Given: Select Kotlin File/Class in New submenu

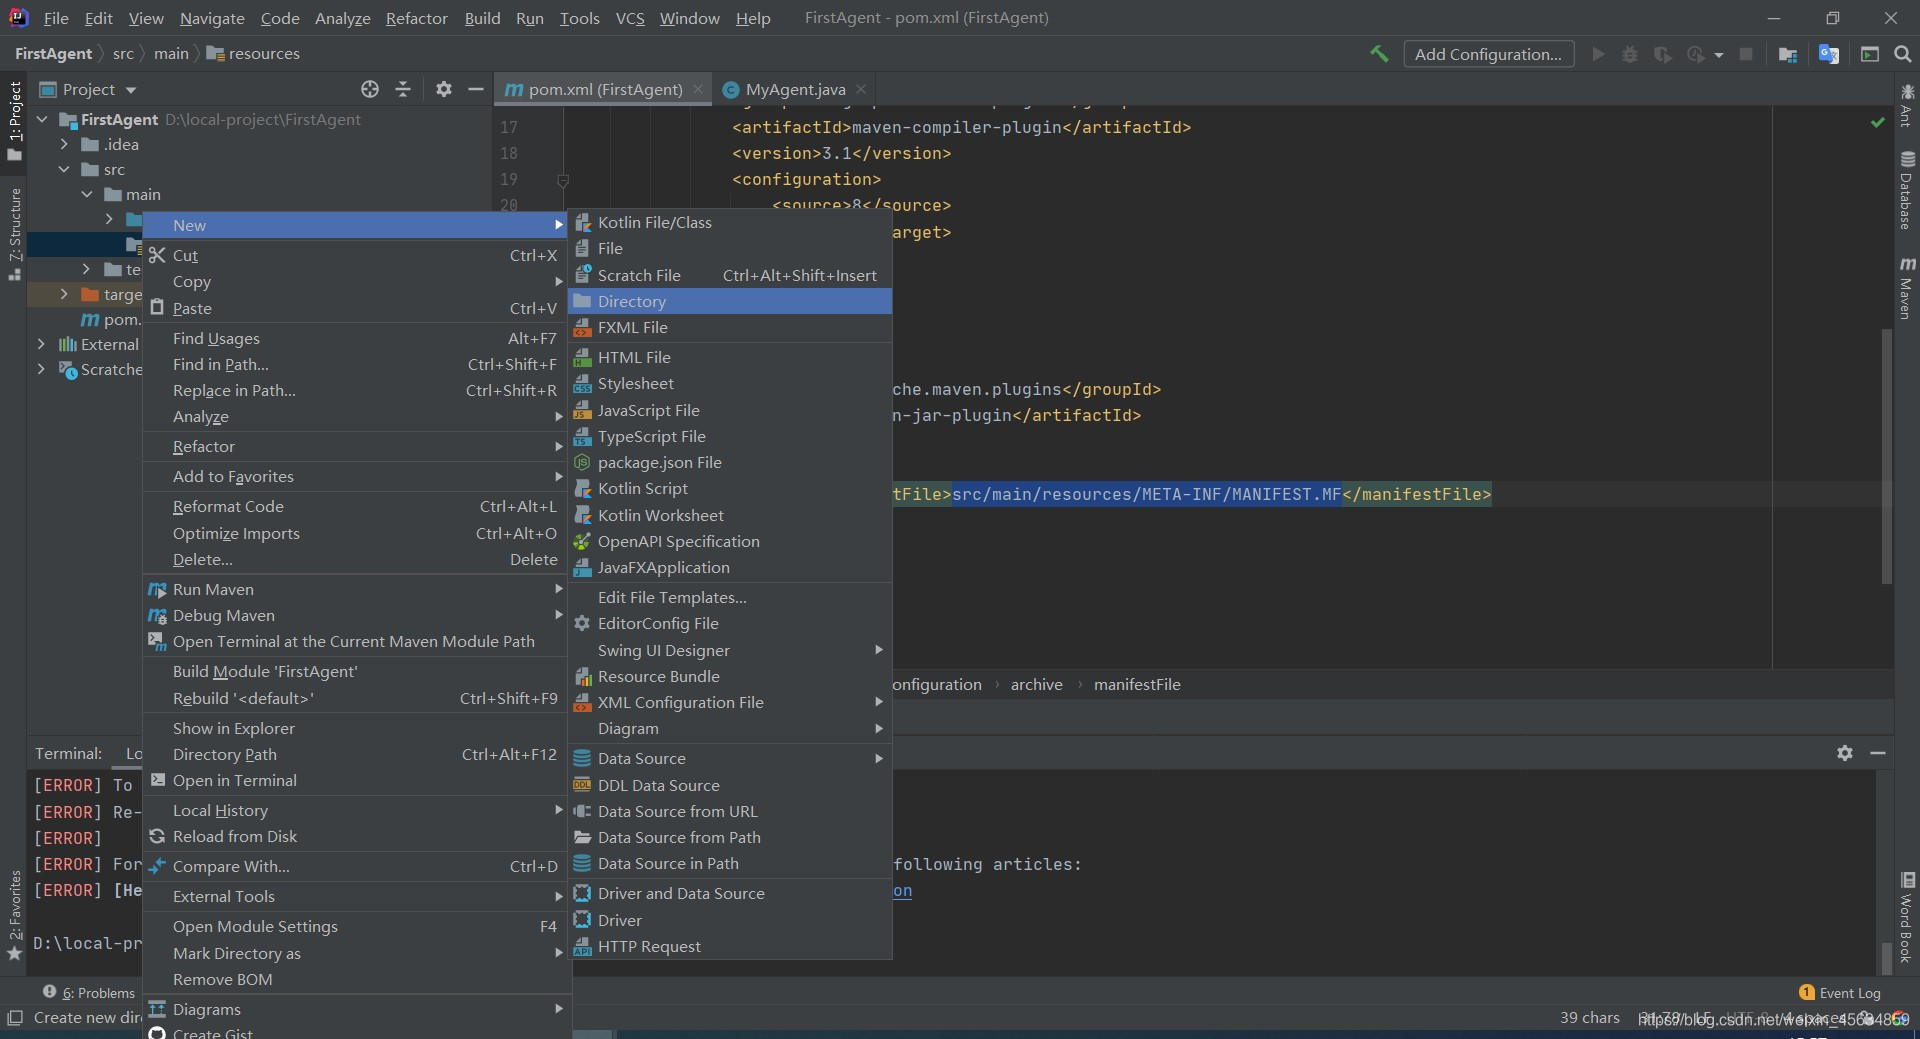Looking at the screenshot, I should [730, 222].
